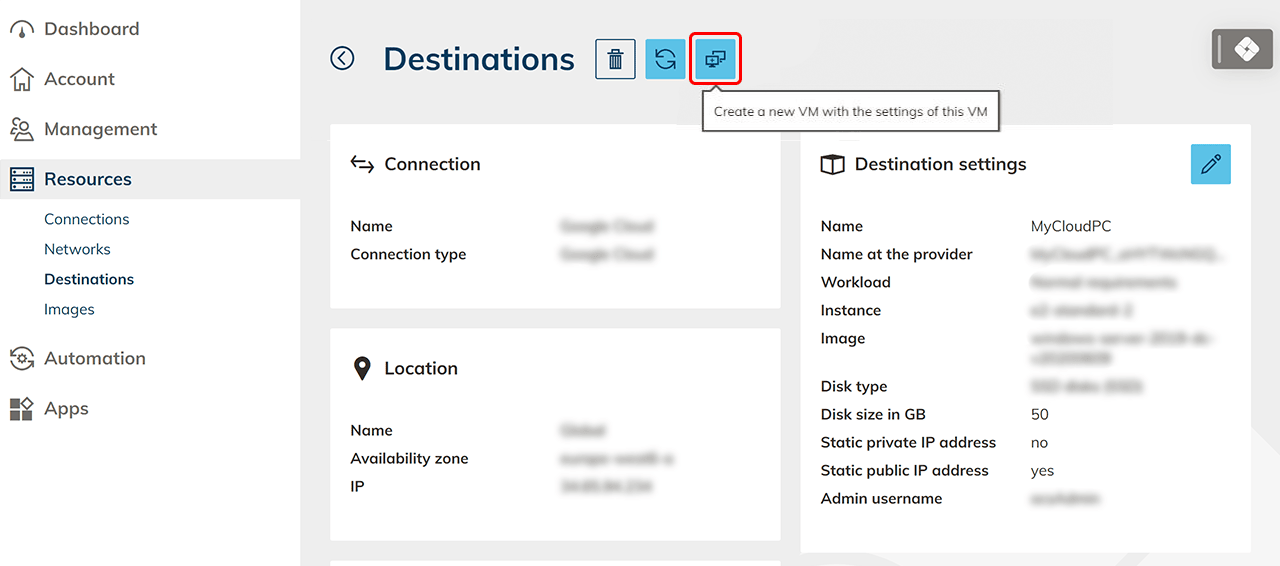Click the Management people icon
1280x566 pixels.
(x=21, y=130)
